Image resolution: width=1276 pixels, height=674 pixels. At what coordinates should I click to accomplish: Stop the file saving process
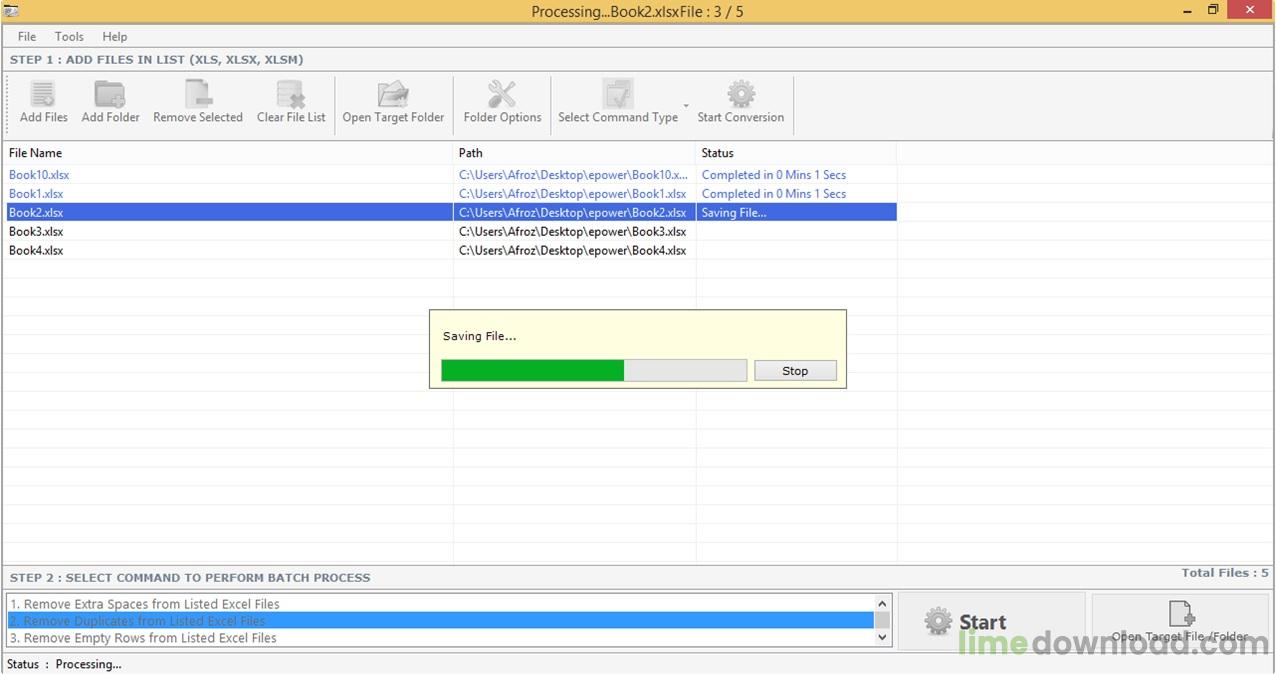(795, 371)
